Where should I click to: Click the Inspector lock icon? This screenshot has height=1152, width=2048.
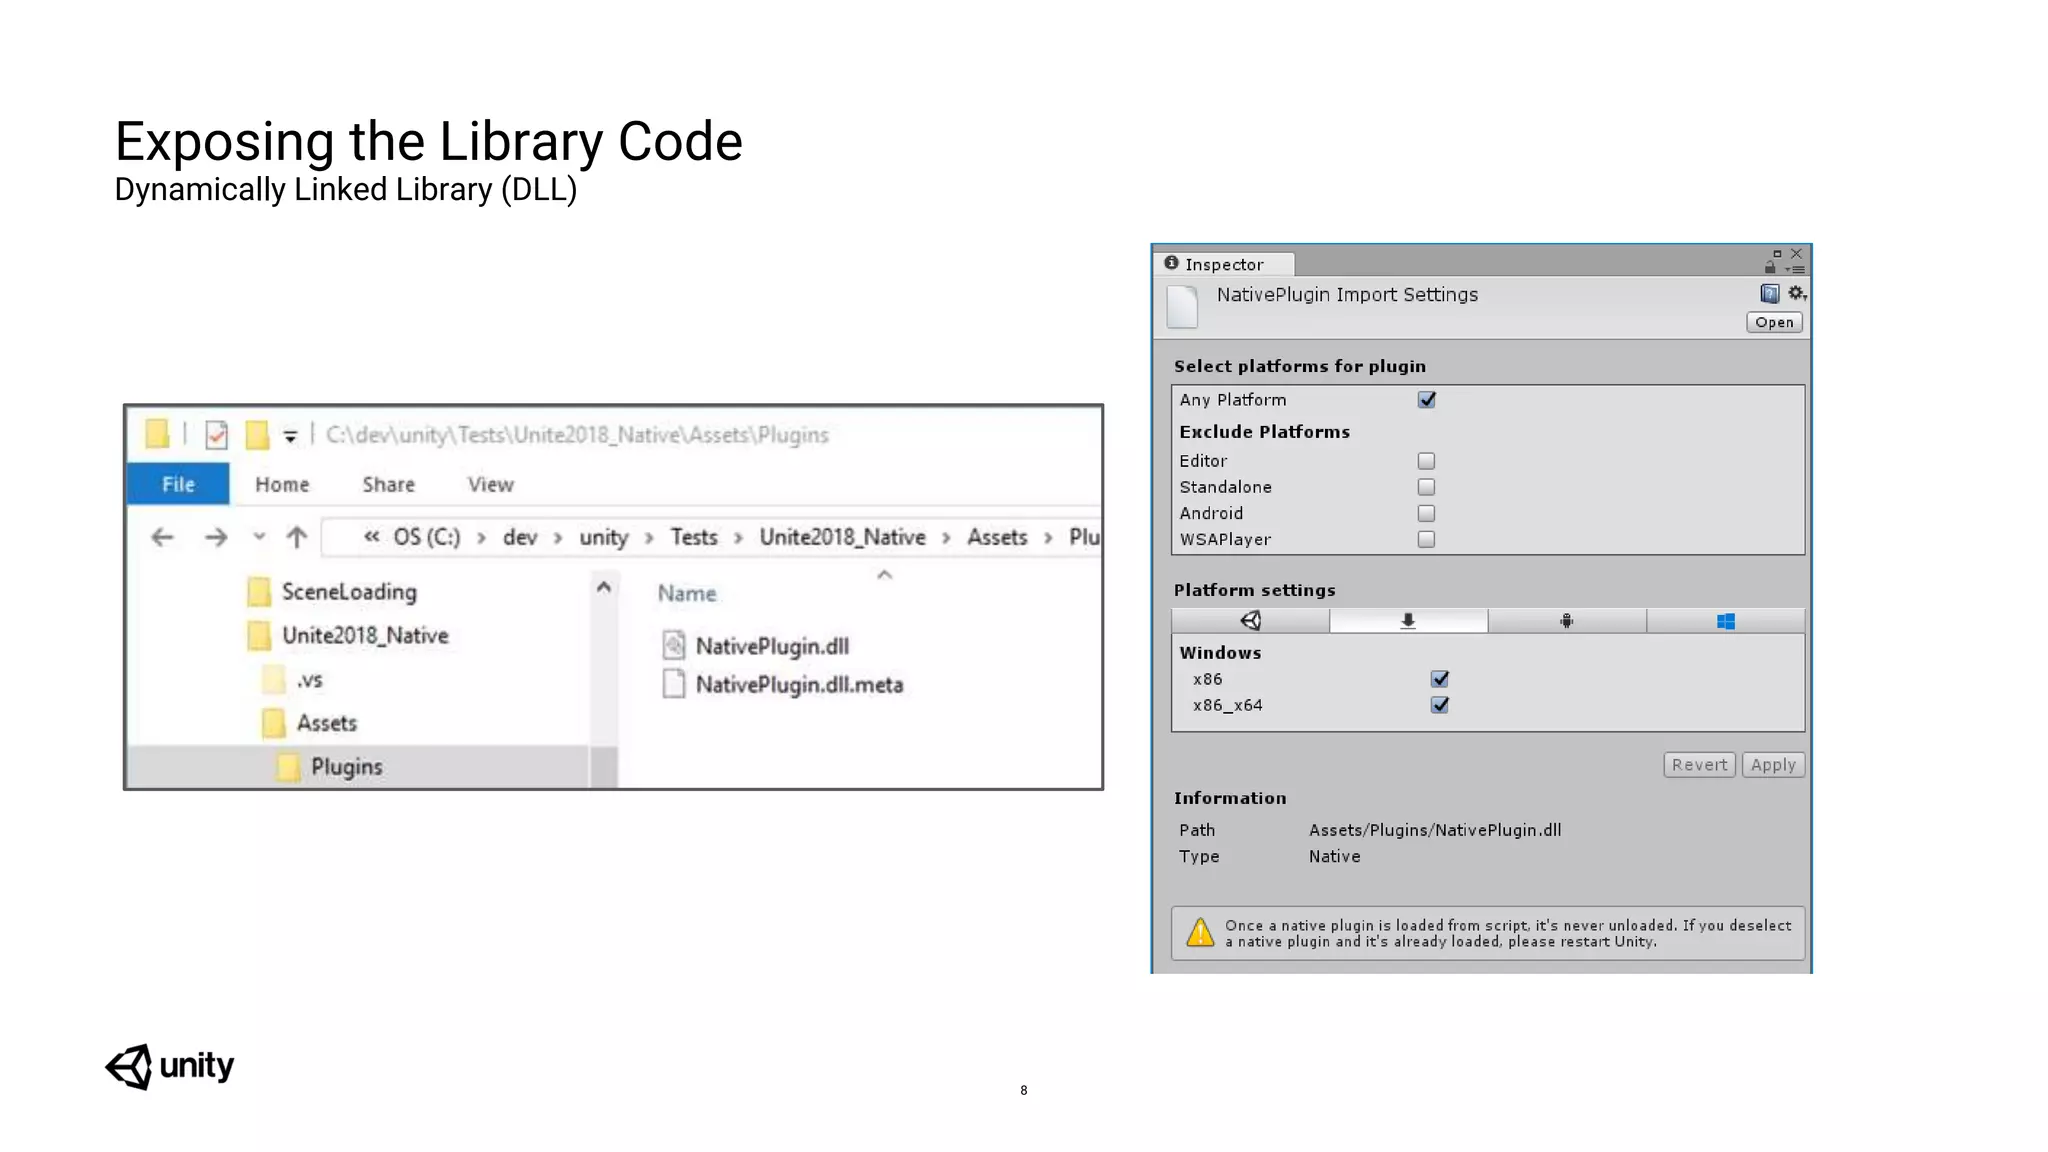pos(1770,267)
